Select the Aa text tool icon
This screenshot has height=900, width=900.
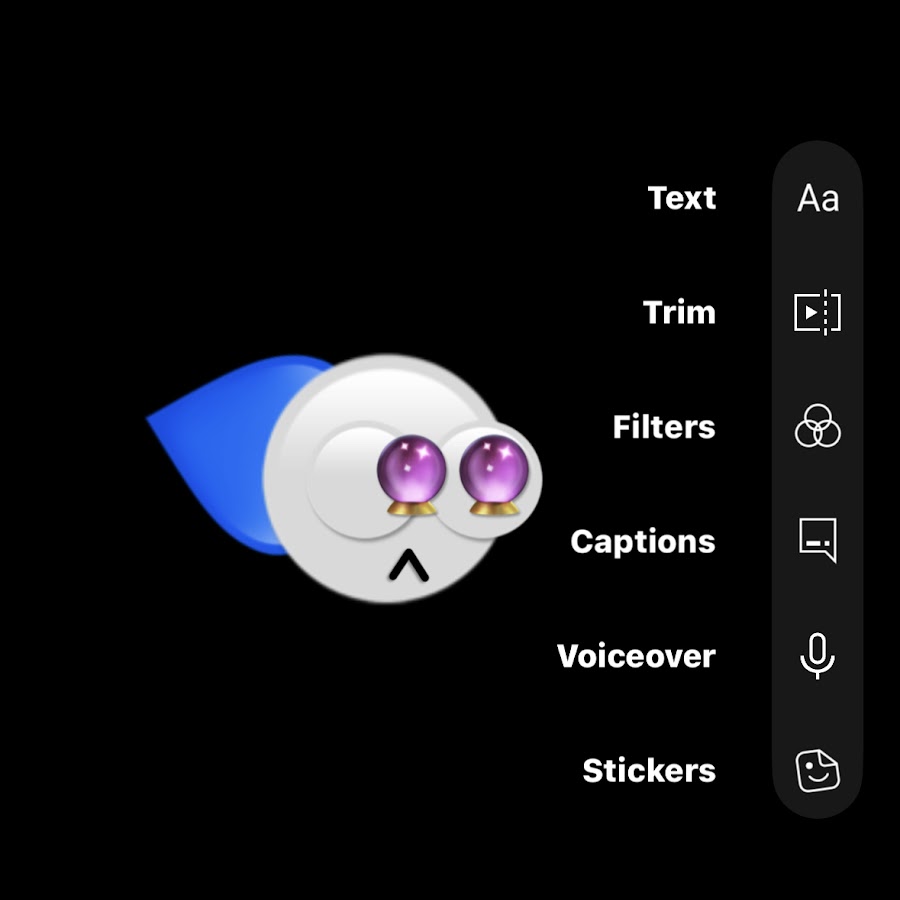tap(818, 198)
